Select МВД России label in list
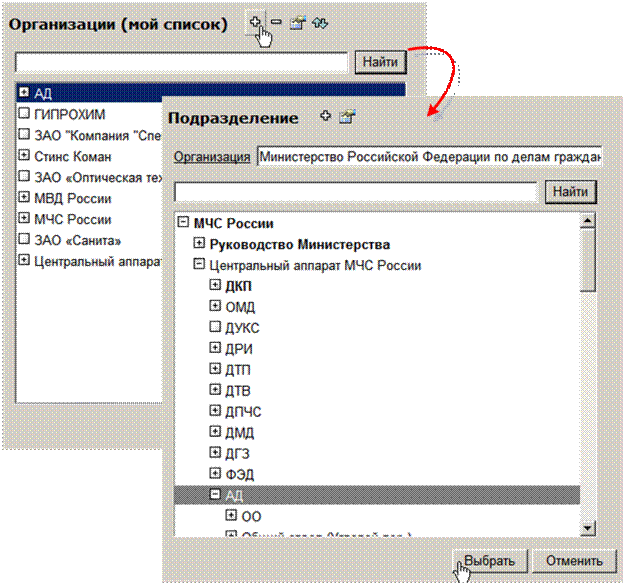This screenshot has width=626, height=587. tap(73, 198)
